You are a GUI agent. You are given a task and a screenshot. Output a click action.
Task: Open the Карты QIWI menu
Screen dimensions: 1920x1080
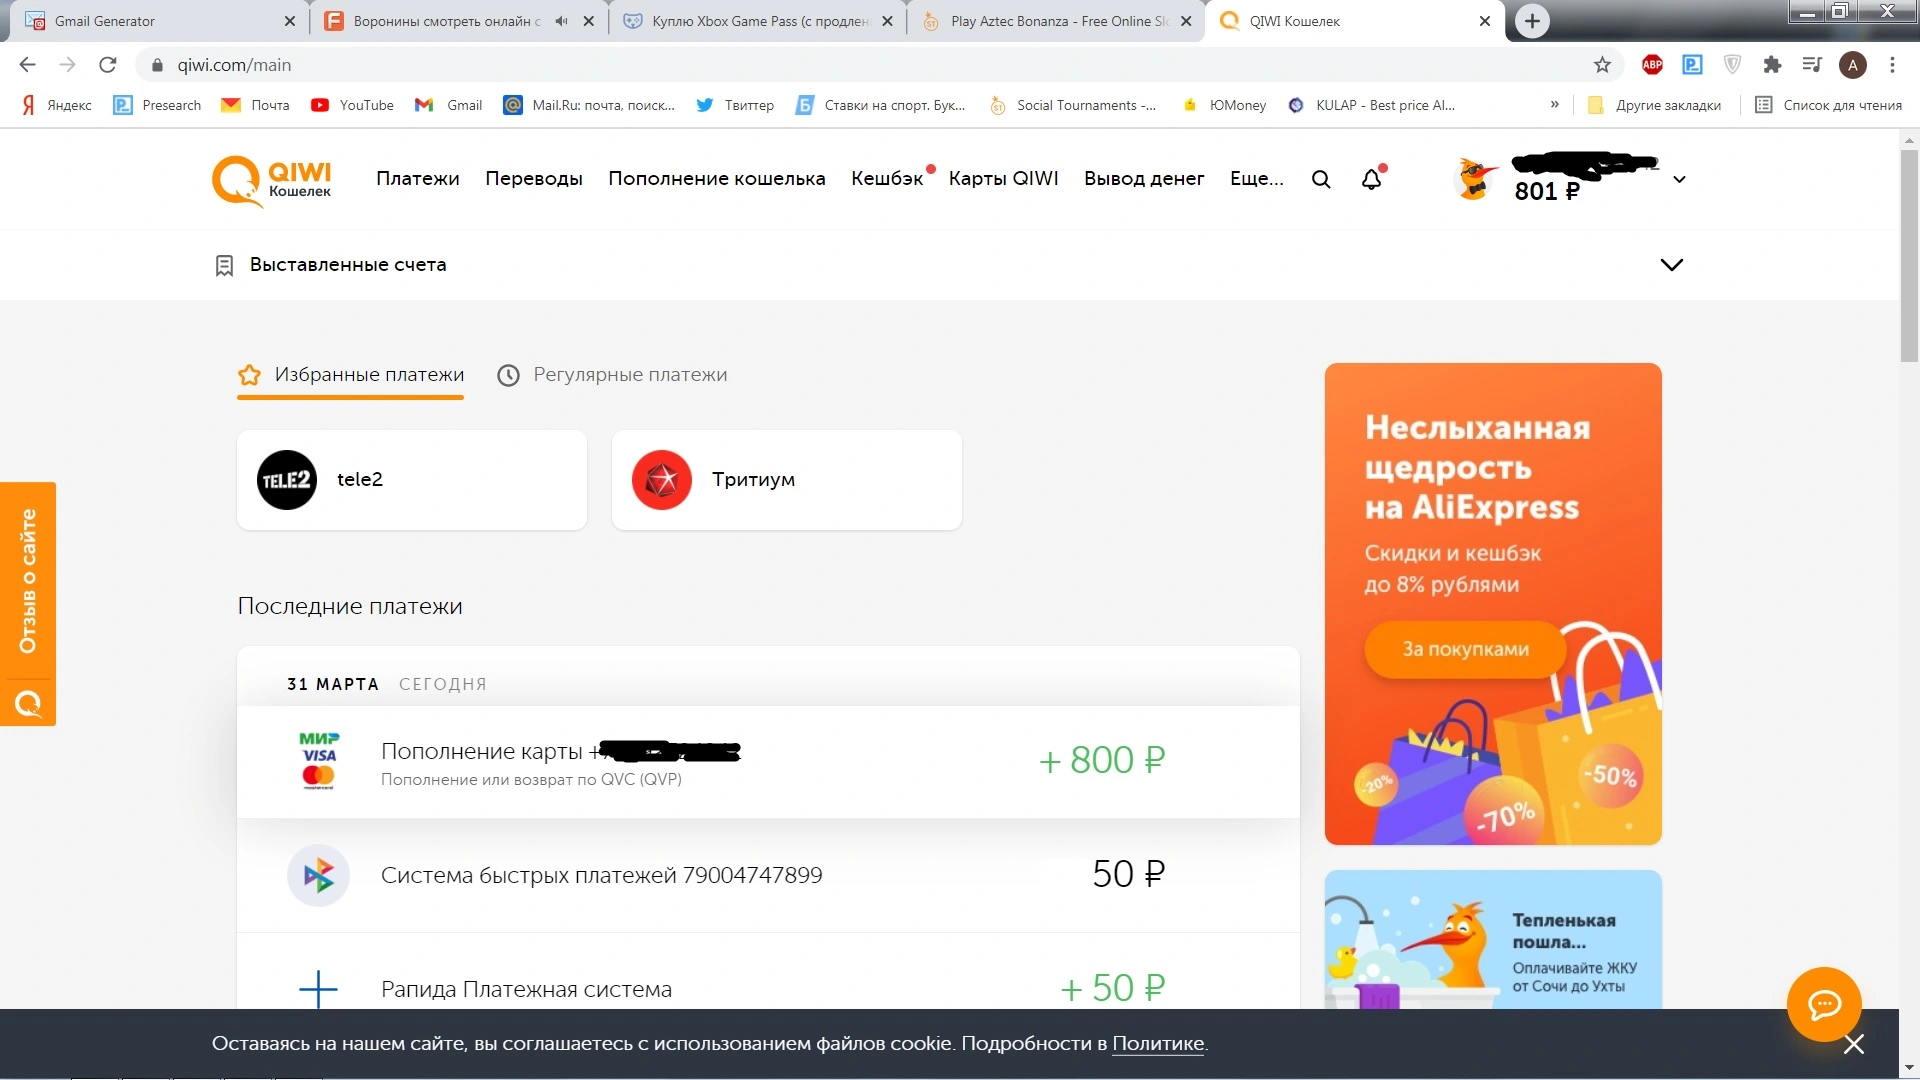1004,179
